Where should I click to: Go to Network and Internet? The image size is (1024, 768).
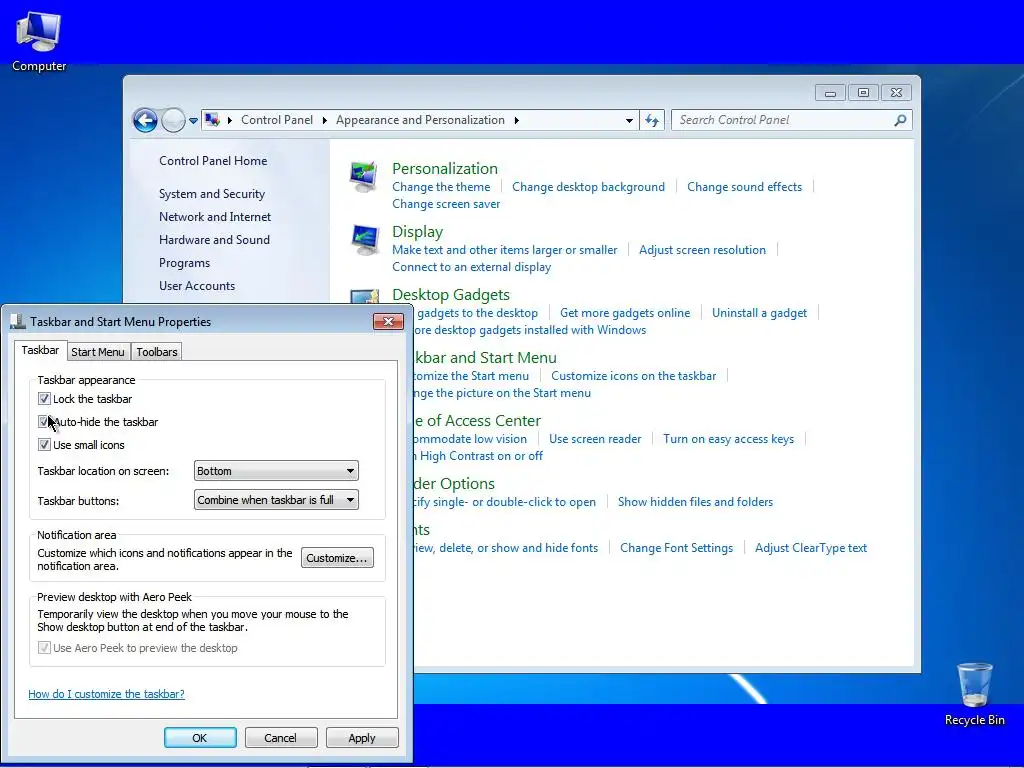click(215, 217)
